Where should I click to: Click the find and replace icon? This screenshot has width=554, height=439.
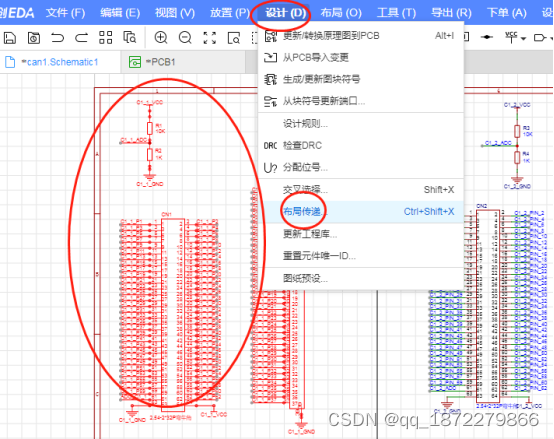click(x=129, y=37)
